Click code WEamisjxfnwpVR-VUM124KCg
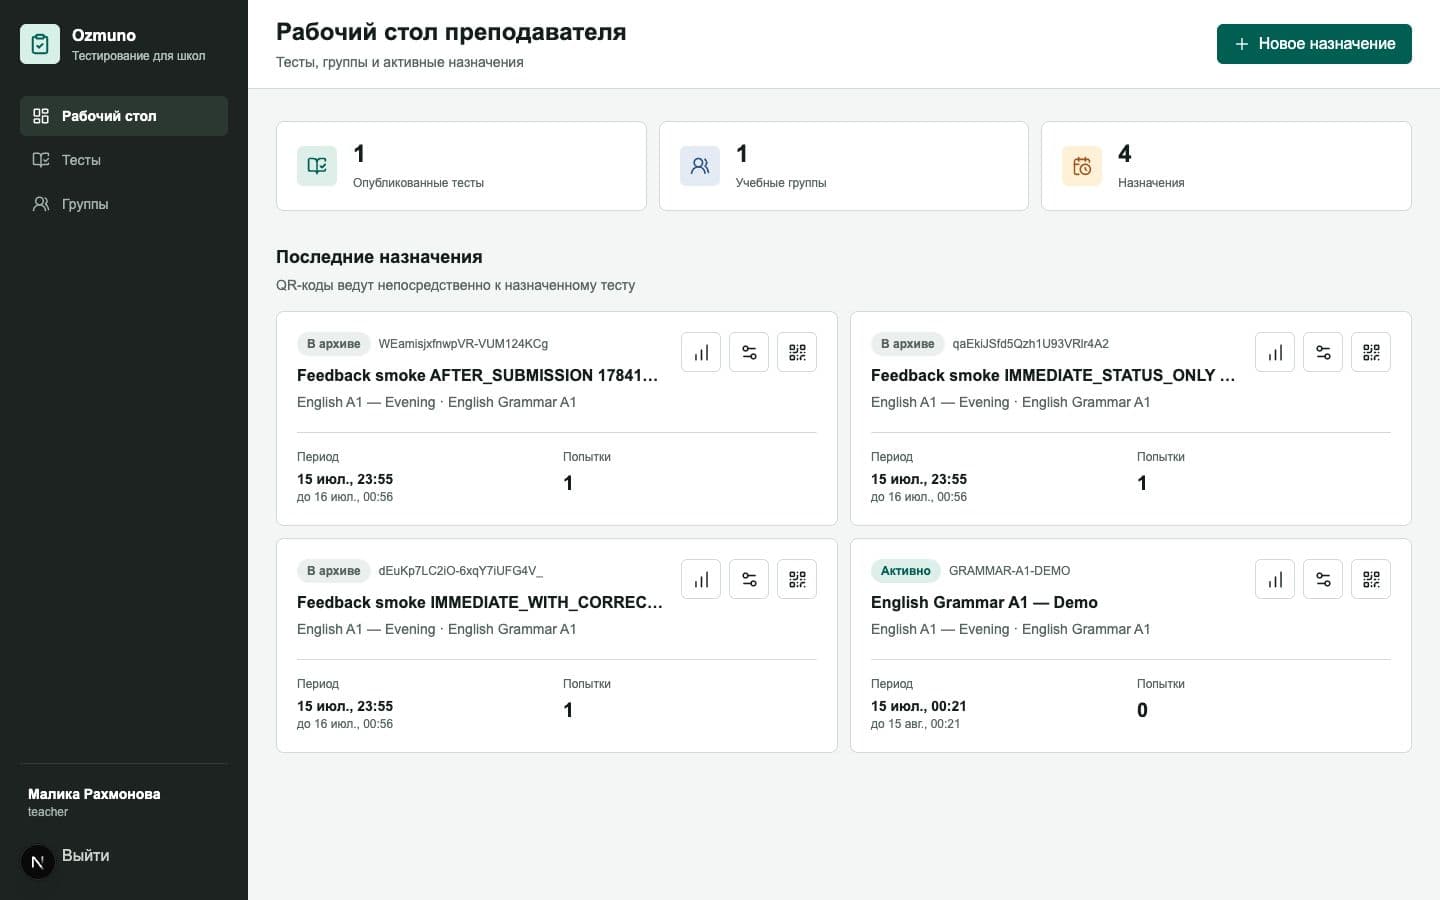The height and width of the screenshot is (900, 1440). point(463,344)
